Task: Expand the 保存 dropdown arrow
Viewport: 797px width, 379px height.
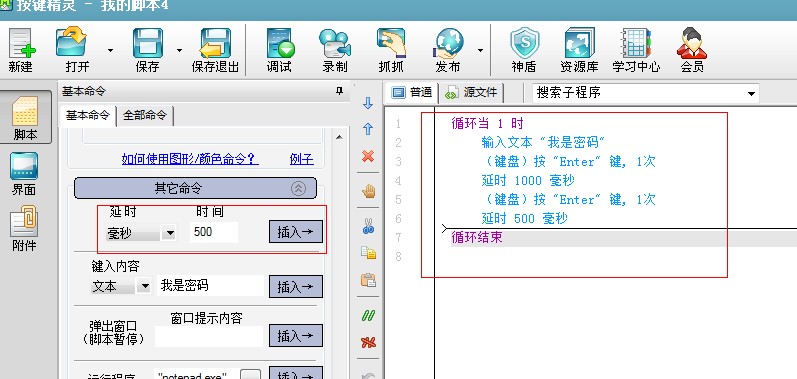Action: tap(179, 51)
